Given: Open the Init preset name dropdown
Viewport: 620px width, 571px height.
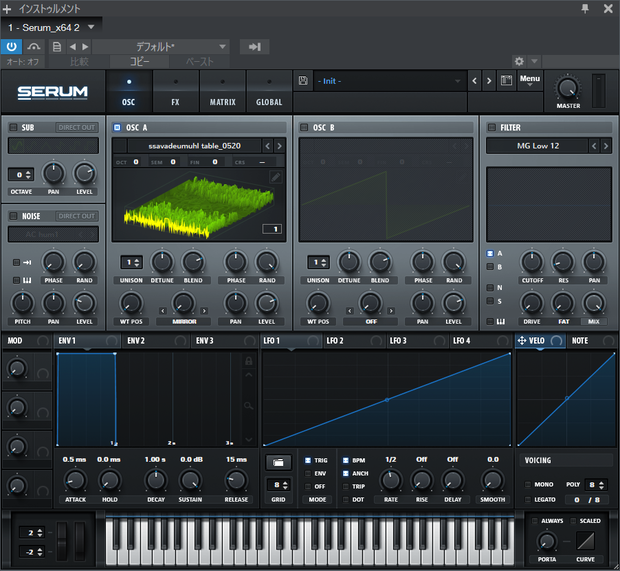Looking at the screenshot, I should [389, 81].
